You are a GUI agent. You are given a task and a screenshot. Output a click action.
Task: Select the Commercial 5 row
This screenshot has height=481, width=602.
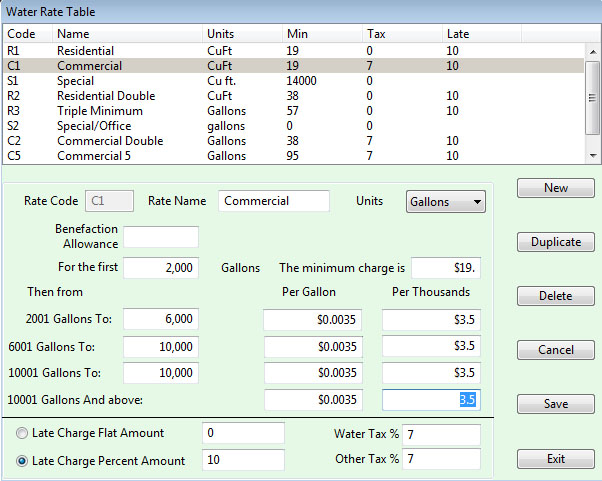pyautogui.click(x=294, y=155)
